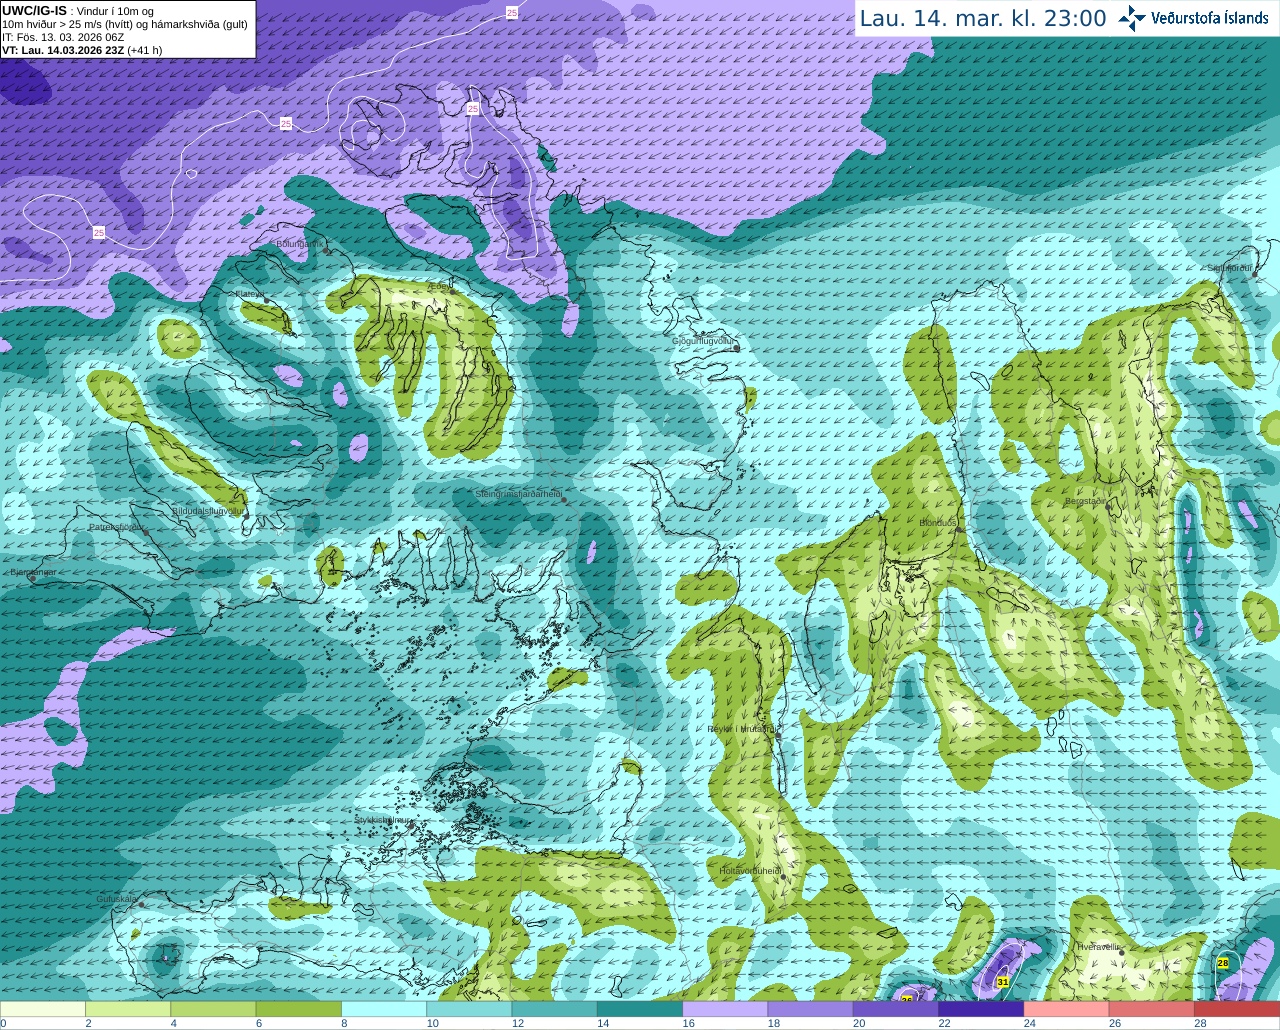The width and height of the screenshot is (1280, 1030).
Task: Click the Æðey station label
Action: (x=438, y=285)
